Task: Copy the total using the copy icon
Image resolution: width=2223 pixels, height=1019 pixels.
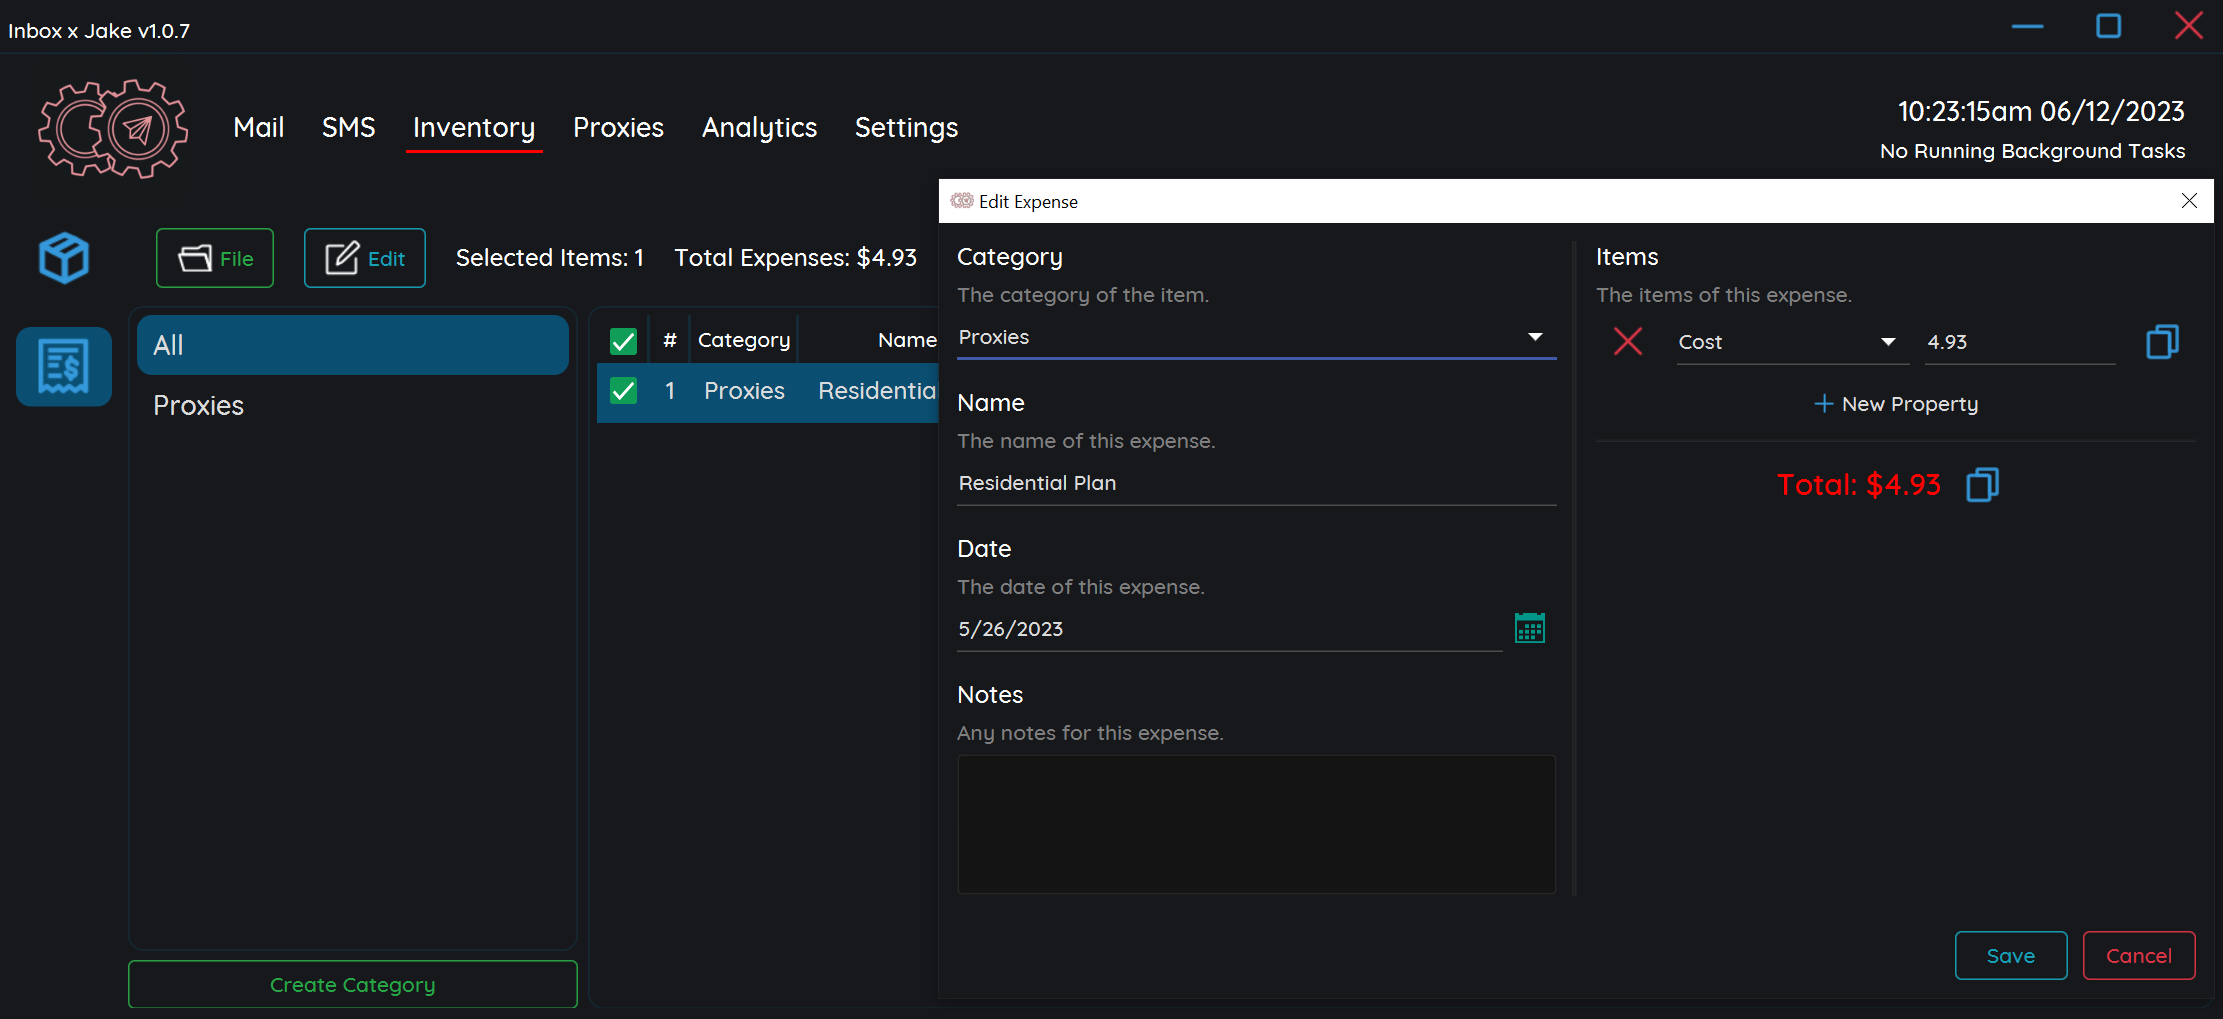Action: coord(1983,484)
